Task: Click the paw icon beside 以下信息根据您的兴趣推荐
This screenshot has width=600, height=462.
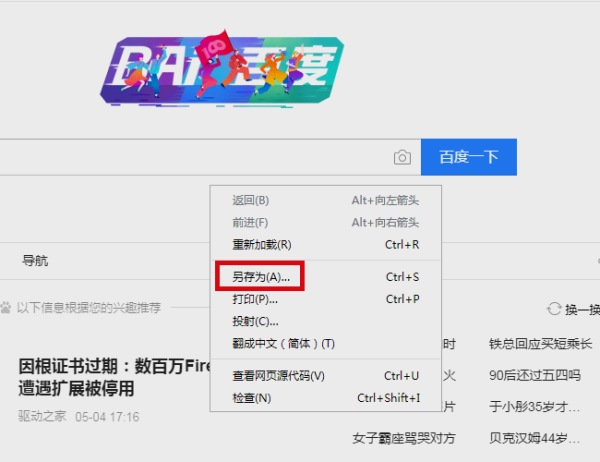Action: coord(6,307)
